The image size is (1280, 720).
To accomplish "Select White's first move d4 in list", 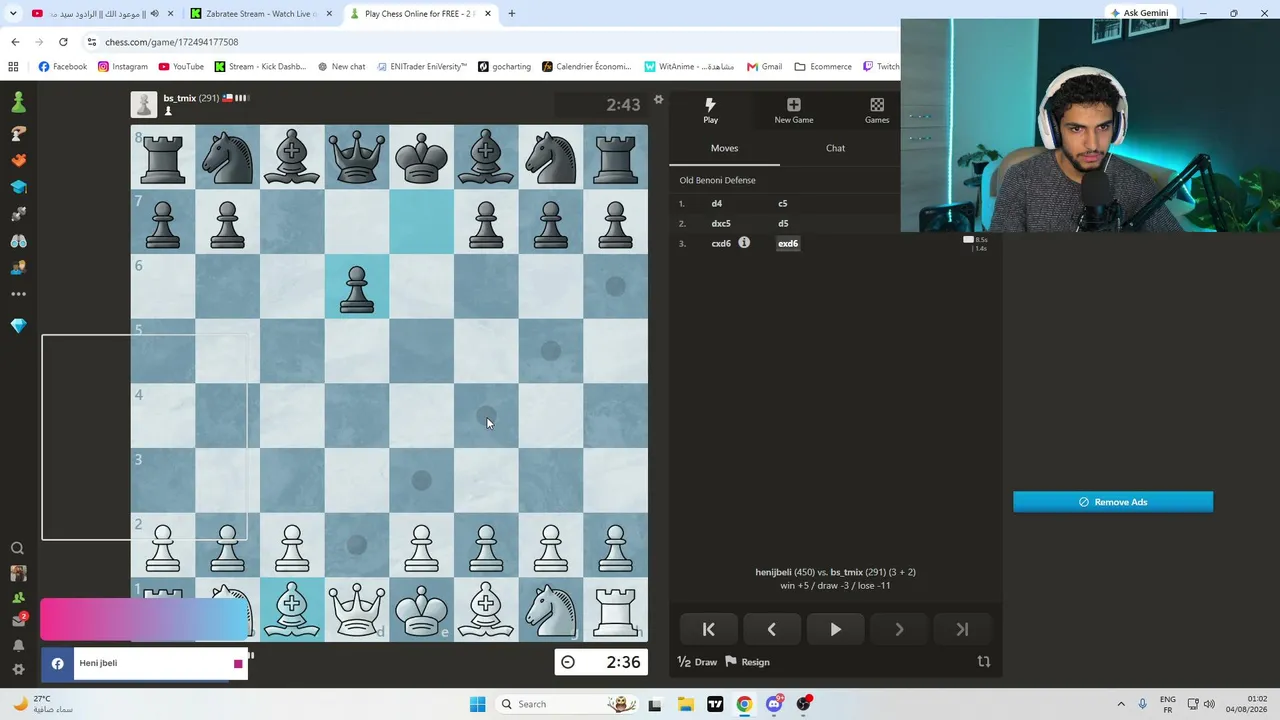I will click(x=716, y=204).
